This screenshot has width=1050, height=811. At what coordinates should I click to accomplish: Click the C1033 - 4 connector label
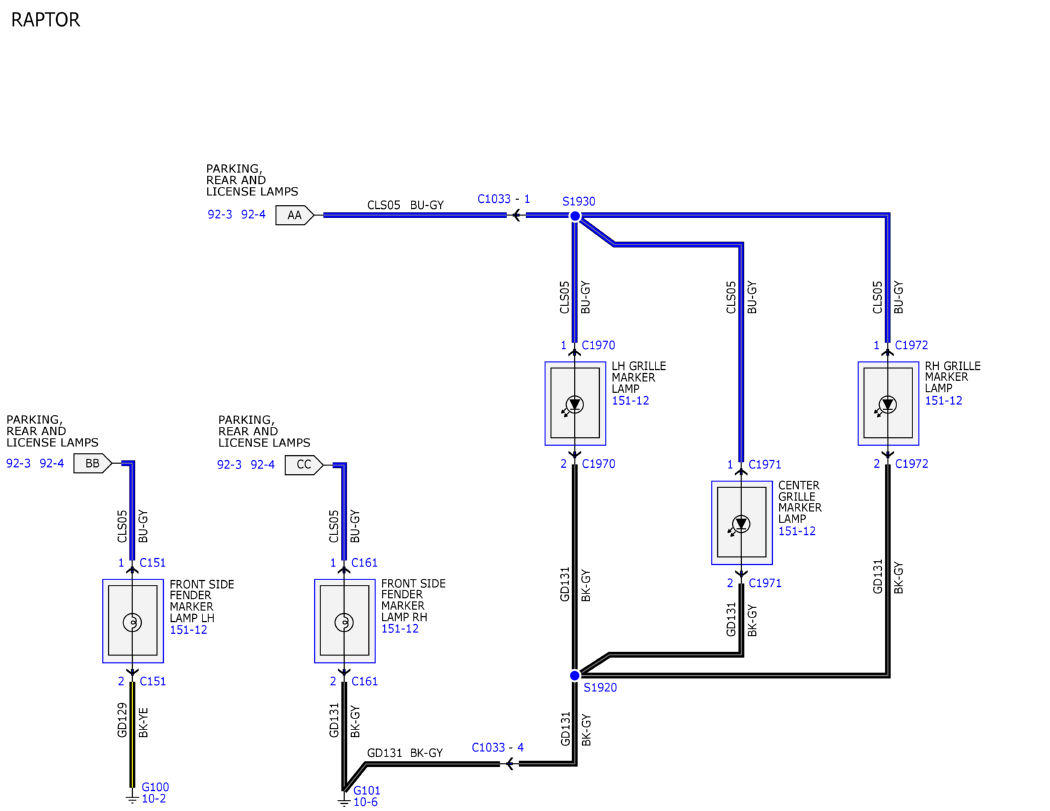pos(498,747)
